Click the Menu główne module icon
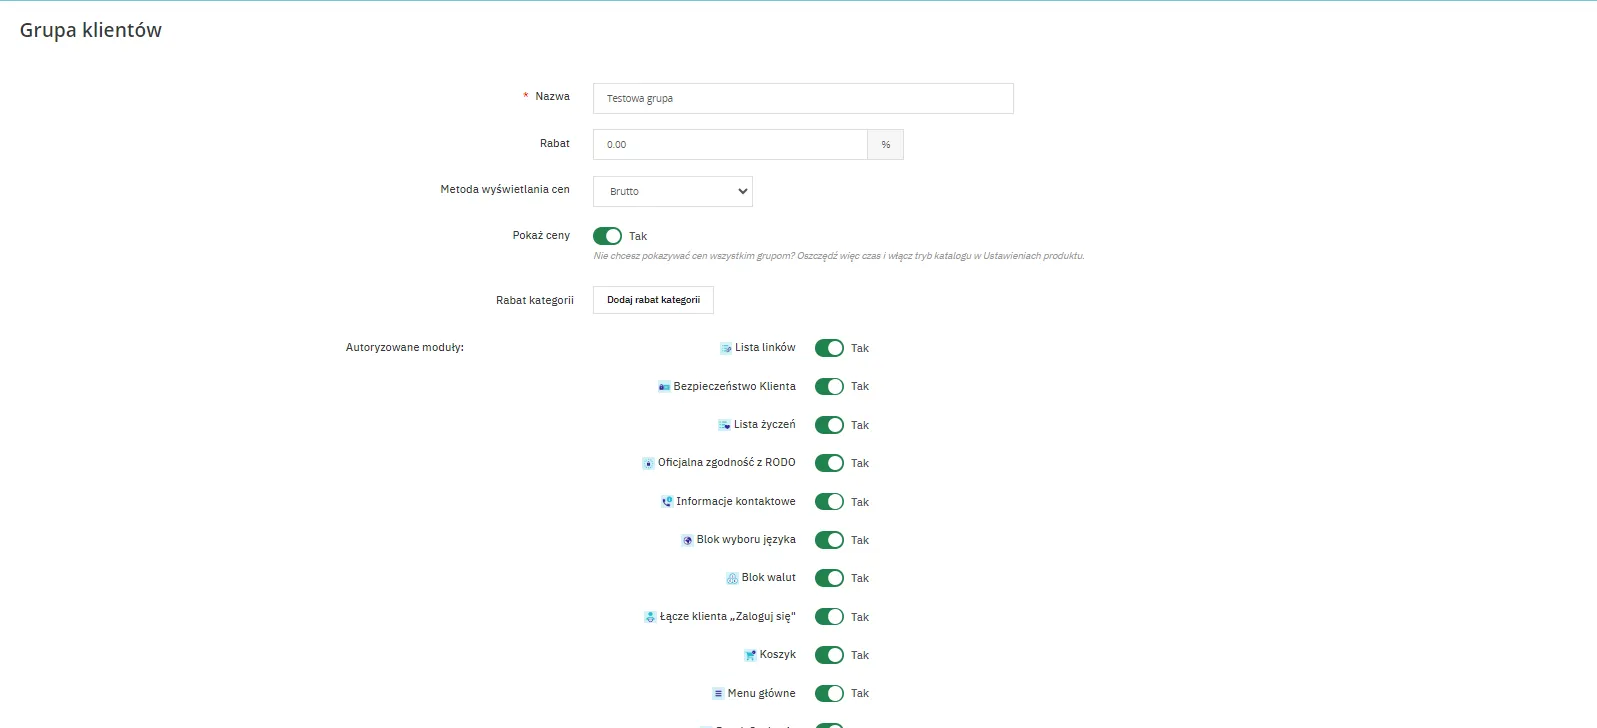Viewport: 1597px width, 728px height. pyautogui.click(x=718, y=693)
